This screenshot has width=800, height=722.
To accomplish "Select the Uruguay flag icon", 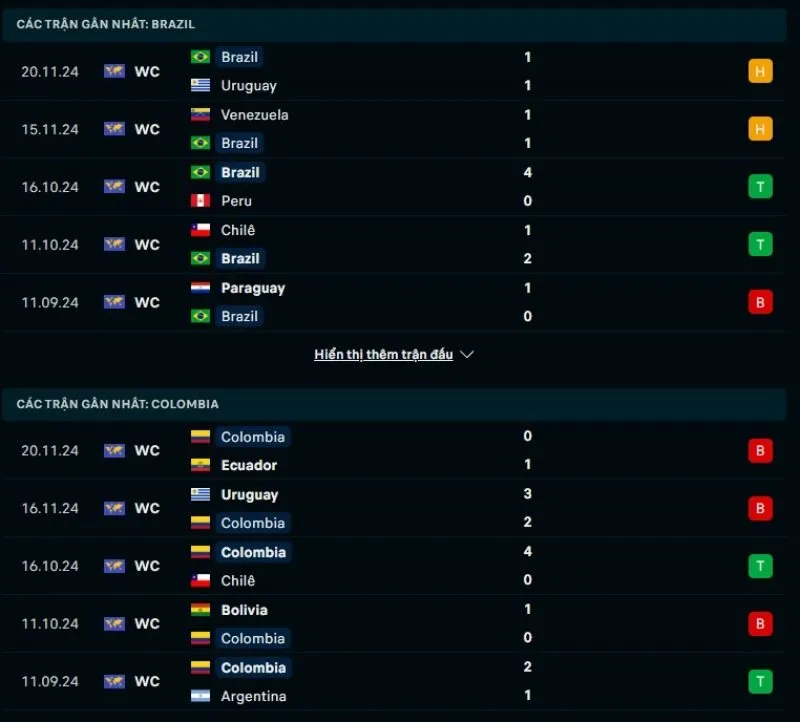I will point(199,86).
